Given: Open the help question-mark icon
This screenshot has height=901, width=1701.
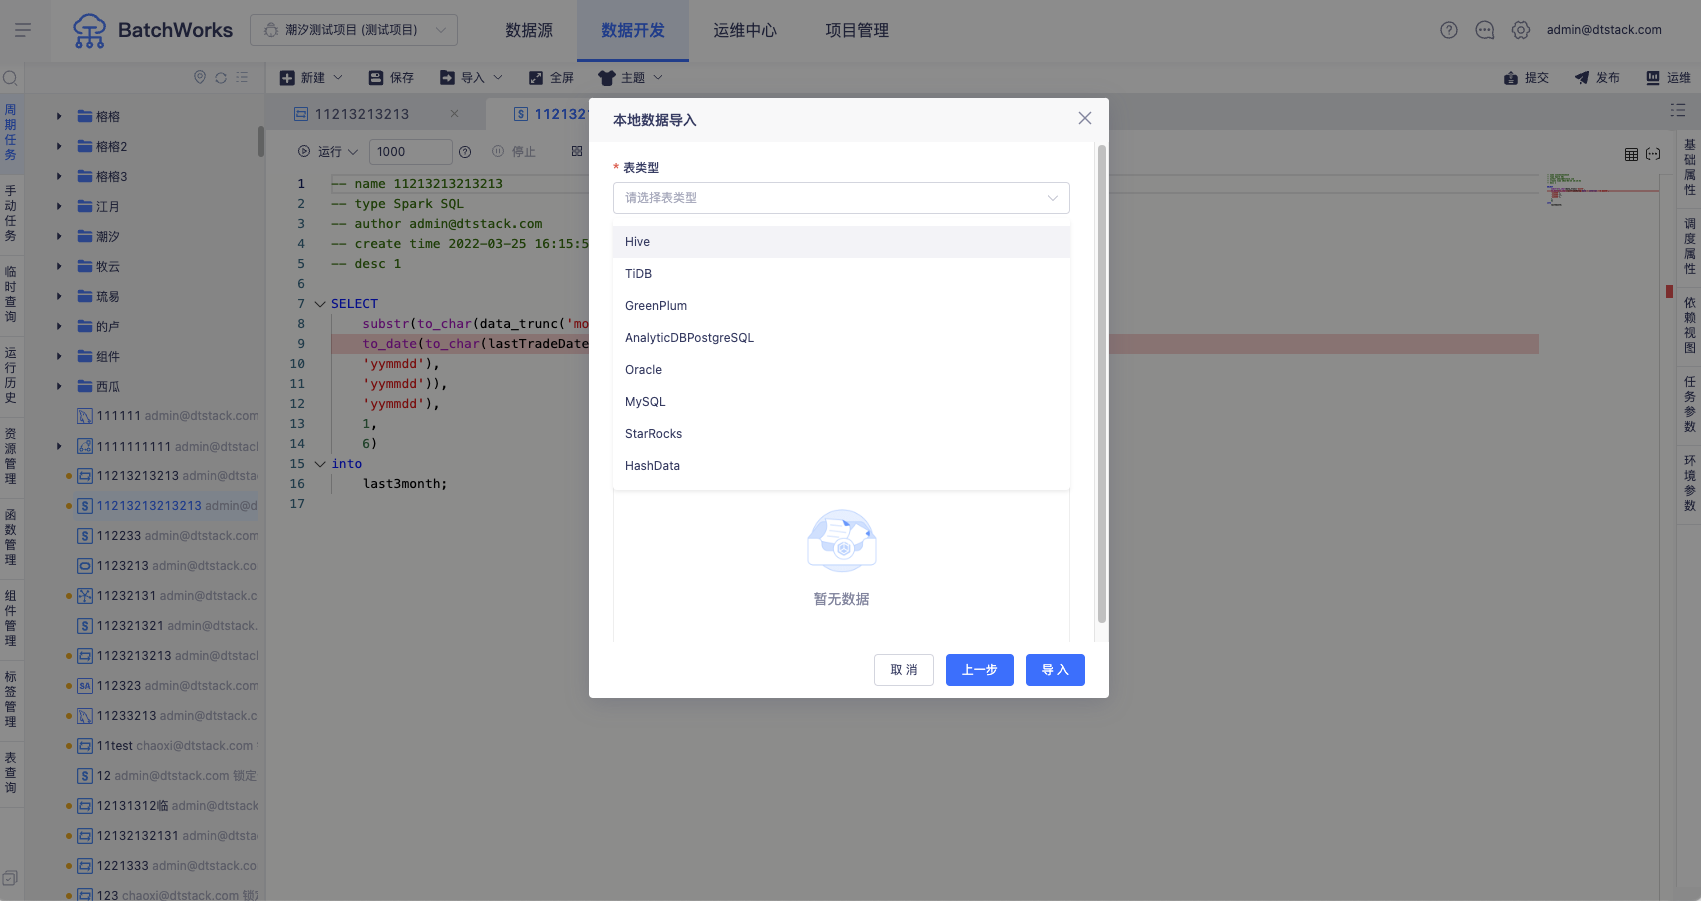Looking at the screenshot, I should (1449, 30).
